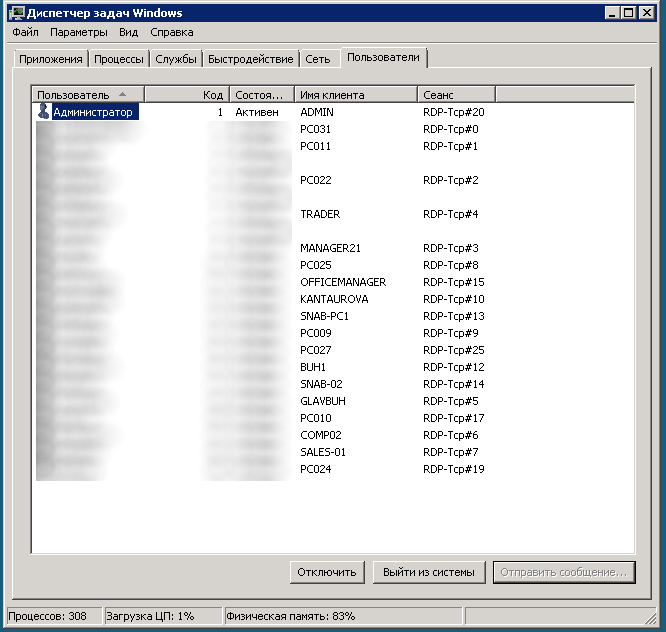Click the Администратор user icon
Image resolution: width=666 pixels, height=632 pixels.
[x=43, y=111]
